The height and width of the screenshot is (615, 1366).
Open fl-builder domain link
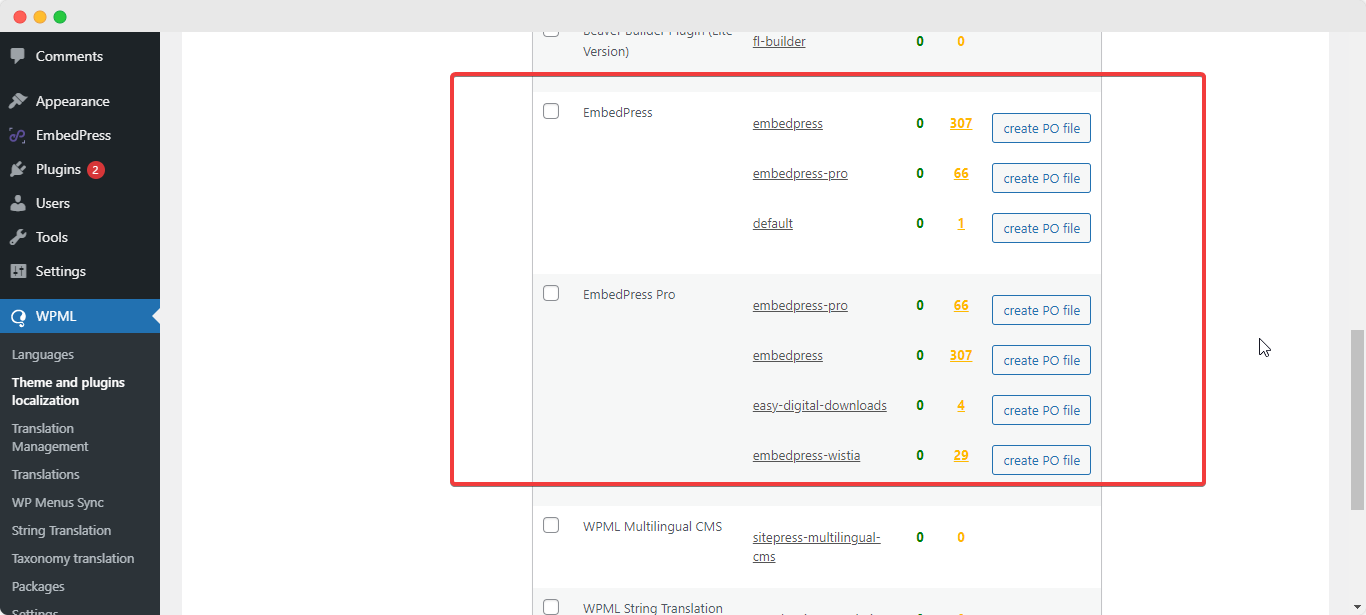point(779,41)
